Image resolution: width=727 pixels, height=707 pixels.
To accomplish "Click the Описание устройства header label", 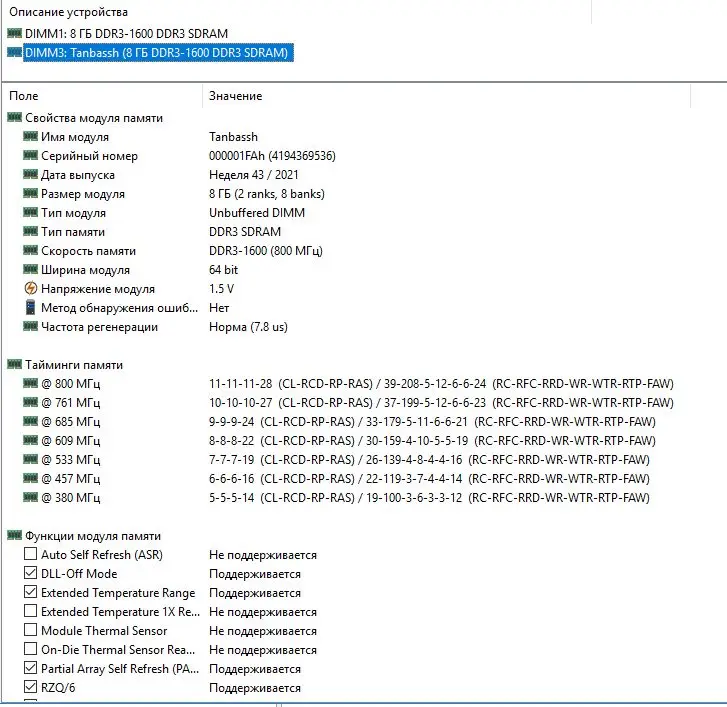I will [68, 12].
